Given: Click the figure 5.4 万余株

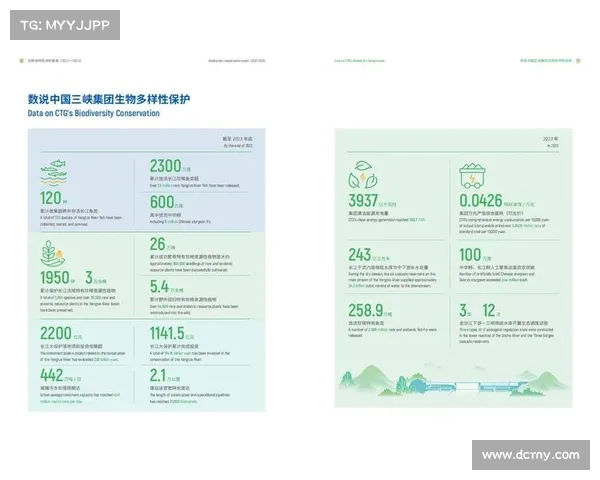Looking at the screenshot, I should pos(166,287).
